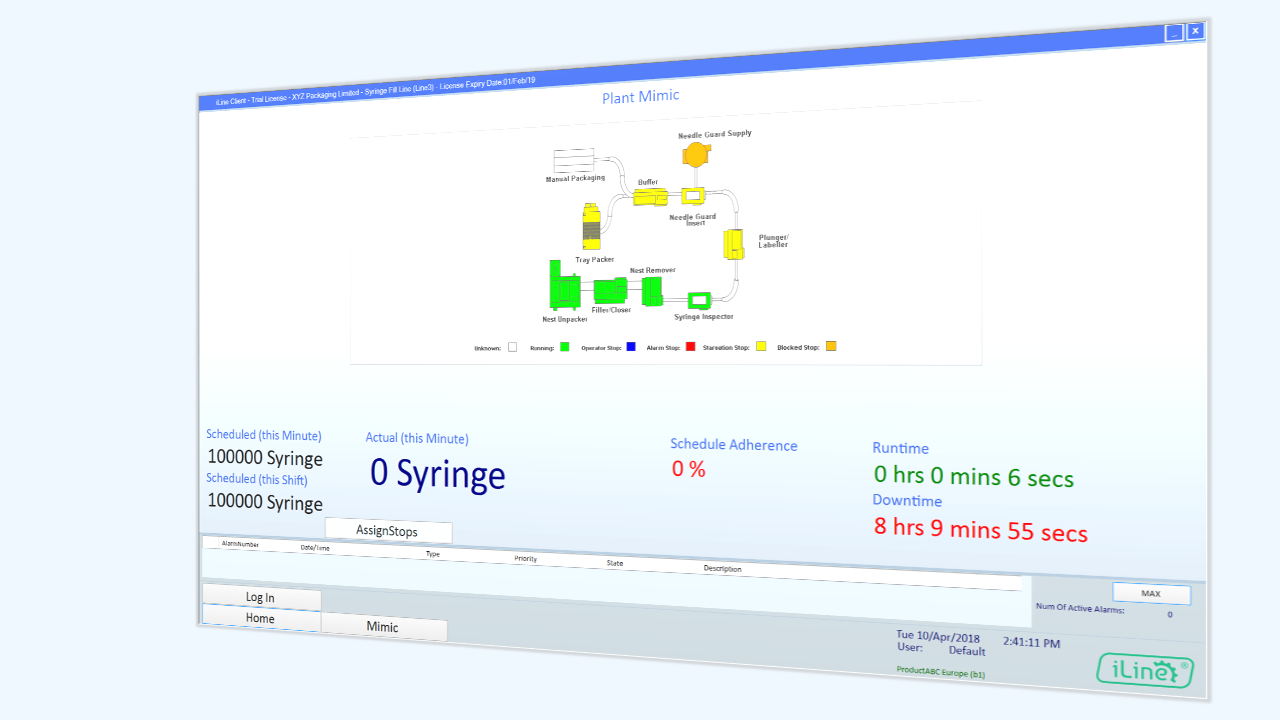The width and height of the screenshot is (1280, 720).
Task: Select the Filler/Closer machine in the mimic
Action: coord(609,290)
